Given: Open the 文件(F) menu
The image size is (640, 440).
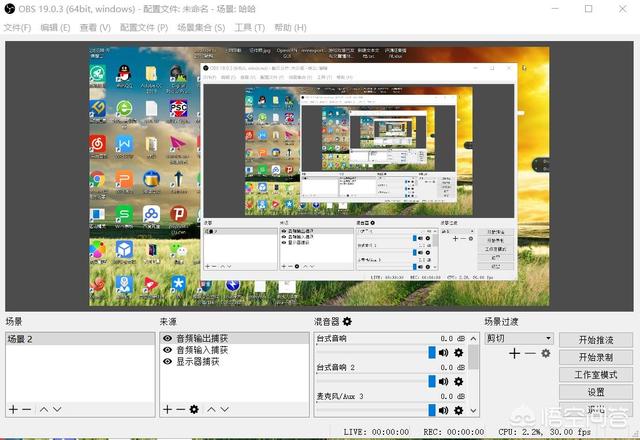Looking at the screenshot, I should pos(17,27).
